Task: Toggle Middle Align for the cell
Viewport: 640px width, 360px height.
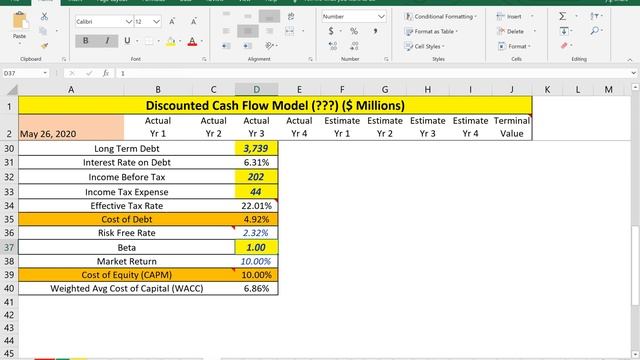Action: pyautogui.click(x=248, y=16)
